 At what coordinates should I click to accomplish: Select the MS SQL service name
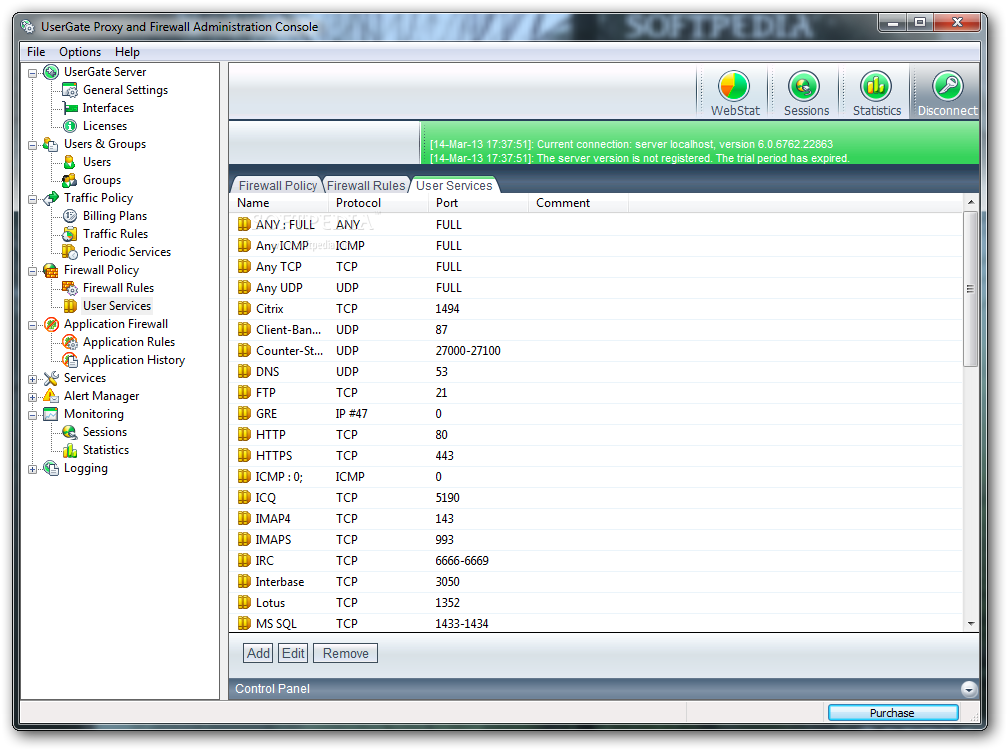[276, 624]
